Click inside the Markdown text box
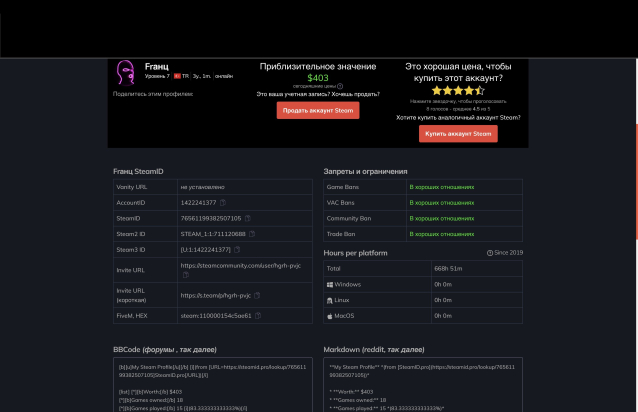 click(422, 385)
